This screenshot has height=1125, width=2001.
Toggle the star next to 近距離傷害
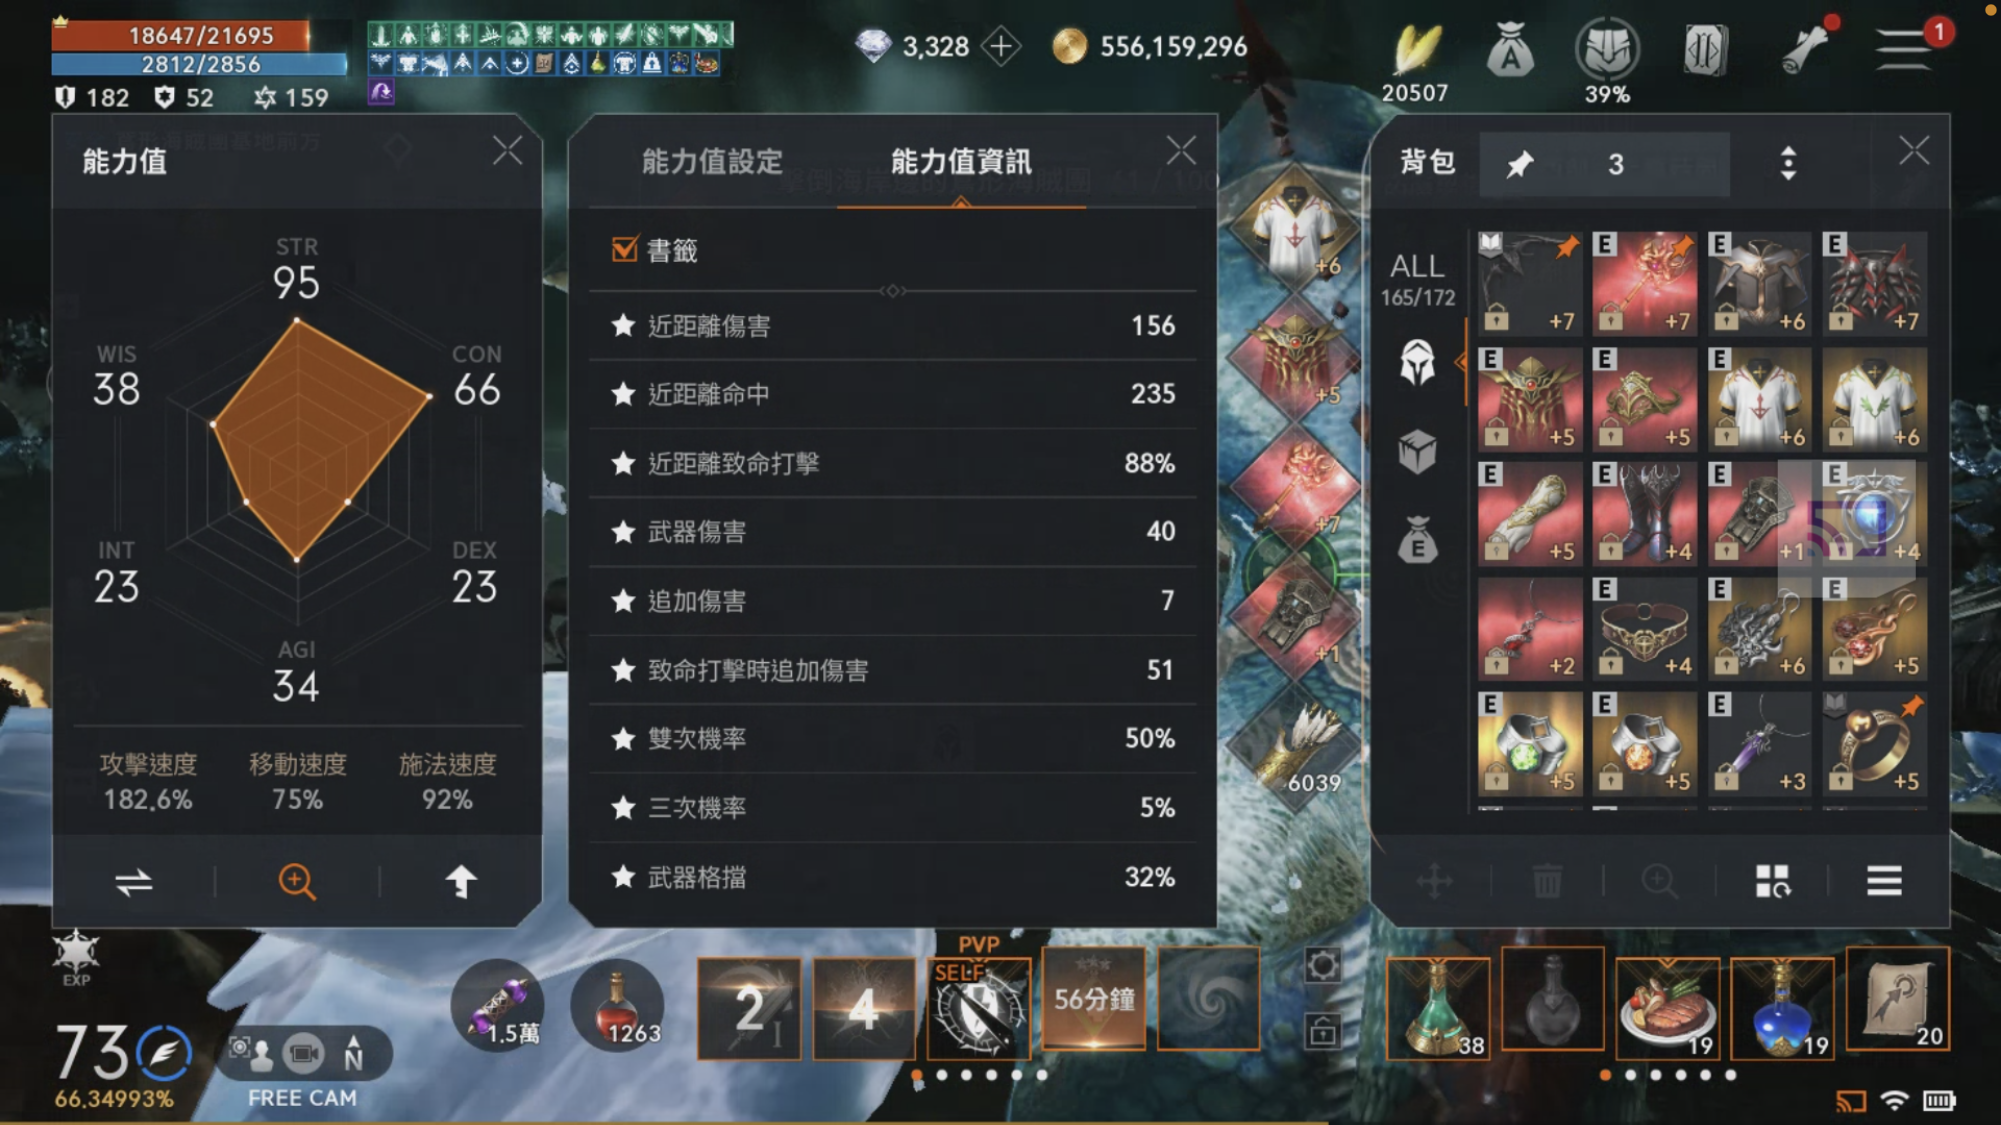point(623,325)
